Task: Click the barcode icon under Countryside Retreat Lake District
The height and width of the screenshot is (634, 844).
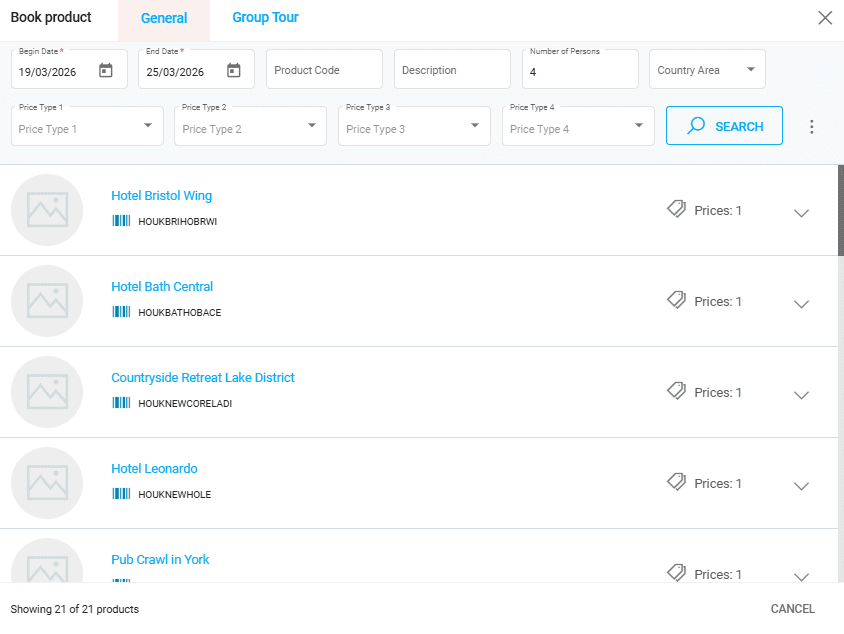Action: click(x=121, y=403)
